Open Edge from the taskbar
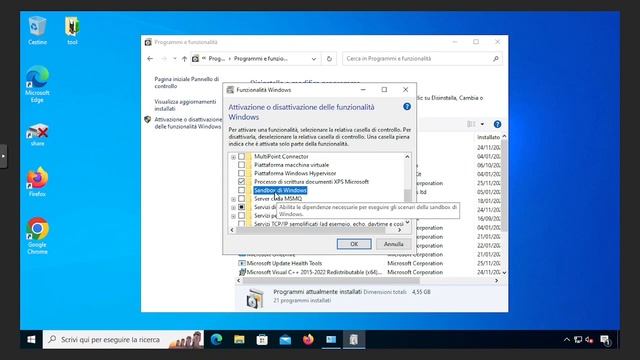The width and height of the screenshot is (640, 360). [216, 340]
